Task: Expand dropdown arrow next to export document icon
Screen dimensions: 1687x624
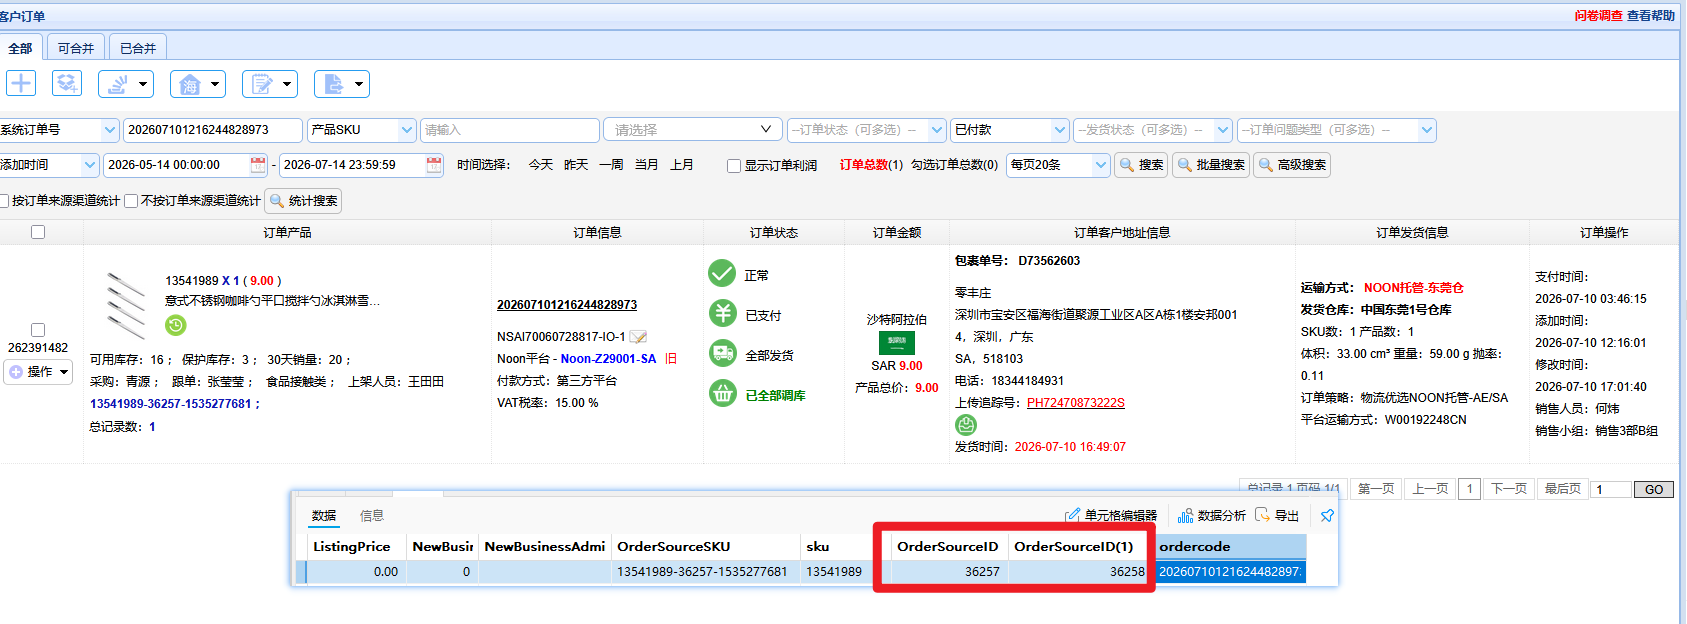Action: point(359,84)
